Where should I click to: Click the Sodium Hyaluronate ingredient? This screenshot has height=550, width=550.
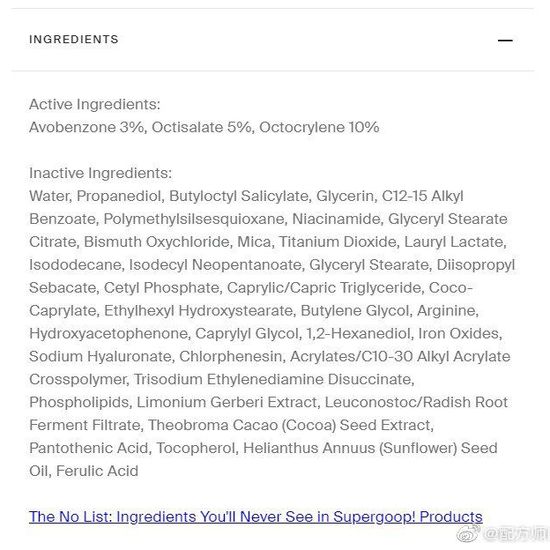tap(101, 356)
